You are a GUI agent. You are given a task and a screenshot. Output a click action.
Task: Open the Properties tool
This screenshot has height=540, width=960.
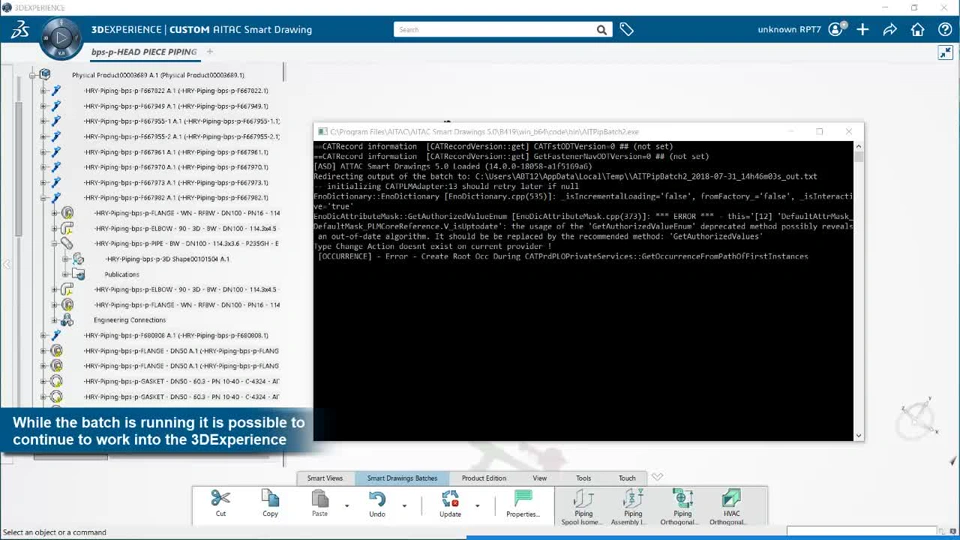523,504
